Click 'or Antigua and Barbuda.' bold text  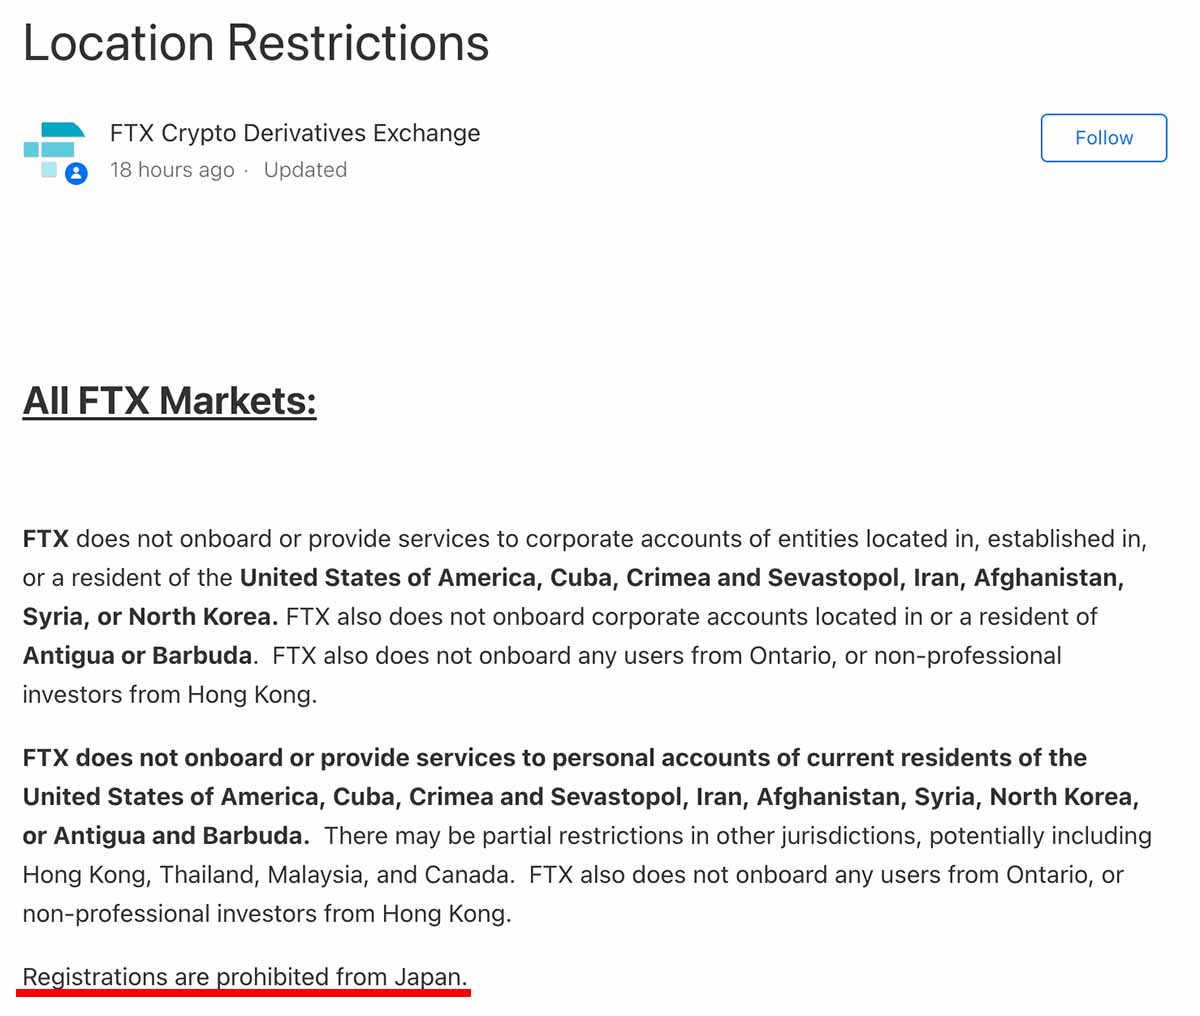coord(166,836)
